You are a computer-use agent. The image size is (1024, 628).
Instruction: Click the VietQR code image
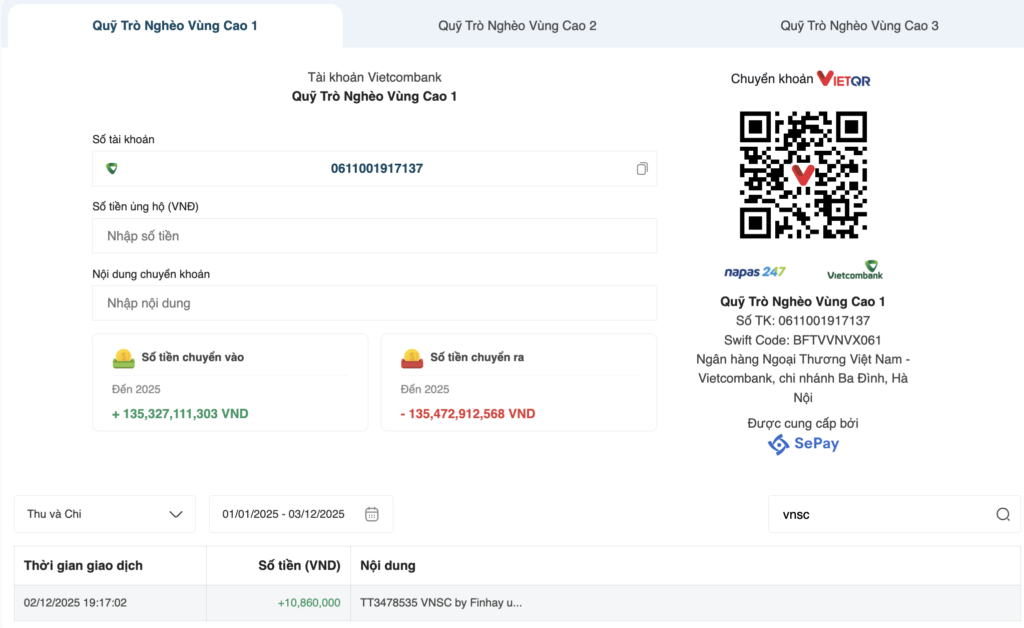click(x=803, y=175)
